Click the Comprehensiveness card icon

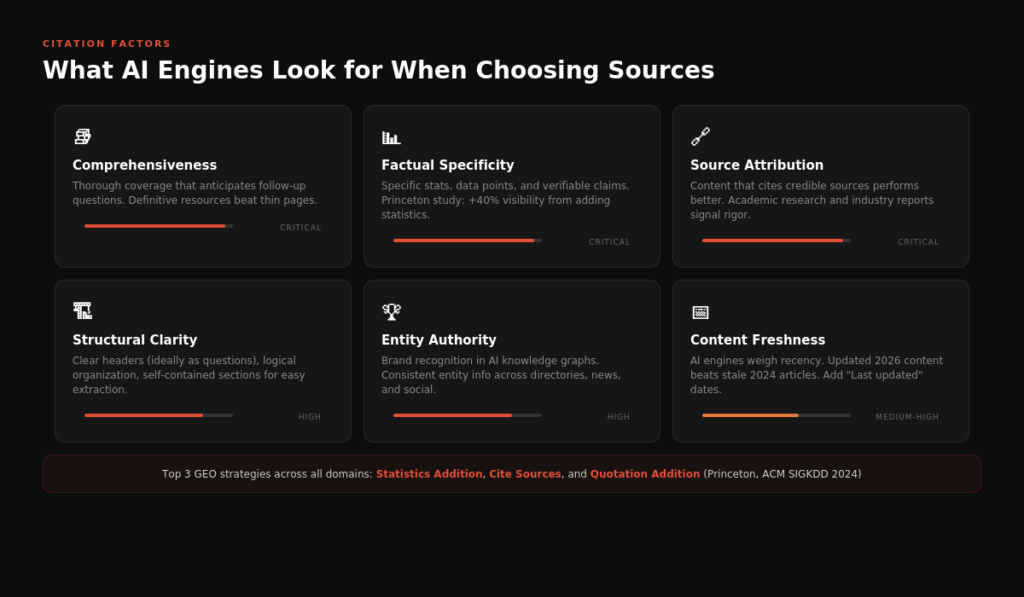(x=82, y=136)
